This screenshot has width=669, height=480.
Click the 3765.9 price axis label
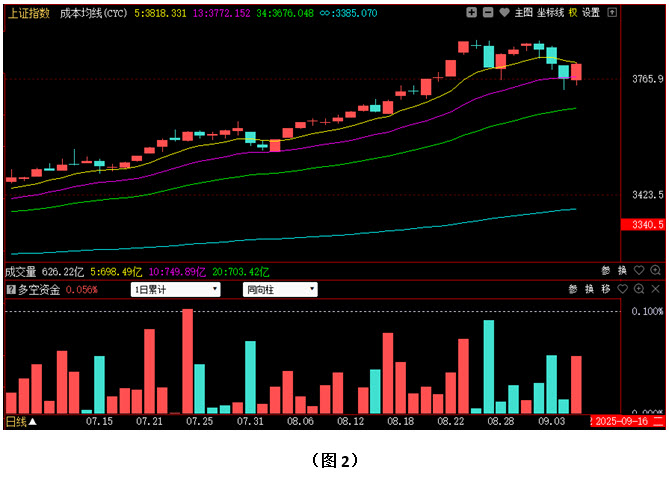pyautogui.click(x=648, y=79)
